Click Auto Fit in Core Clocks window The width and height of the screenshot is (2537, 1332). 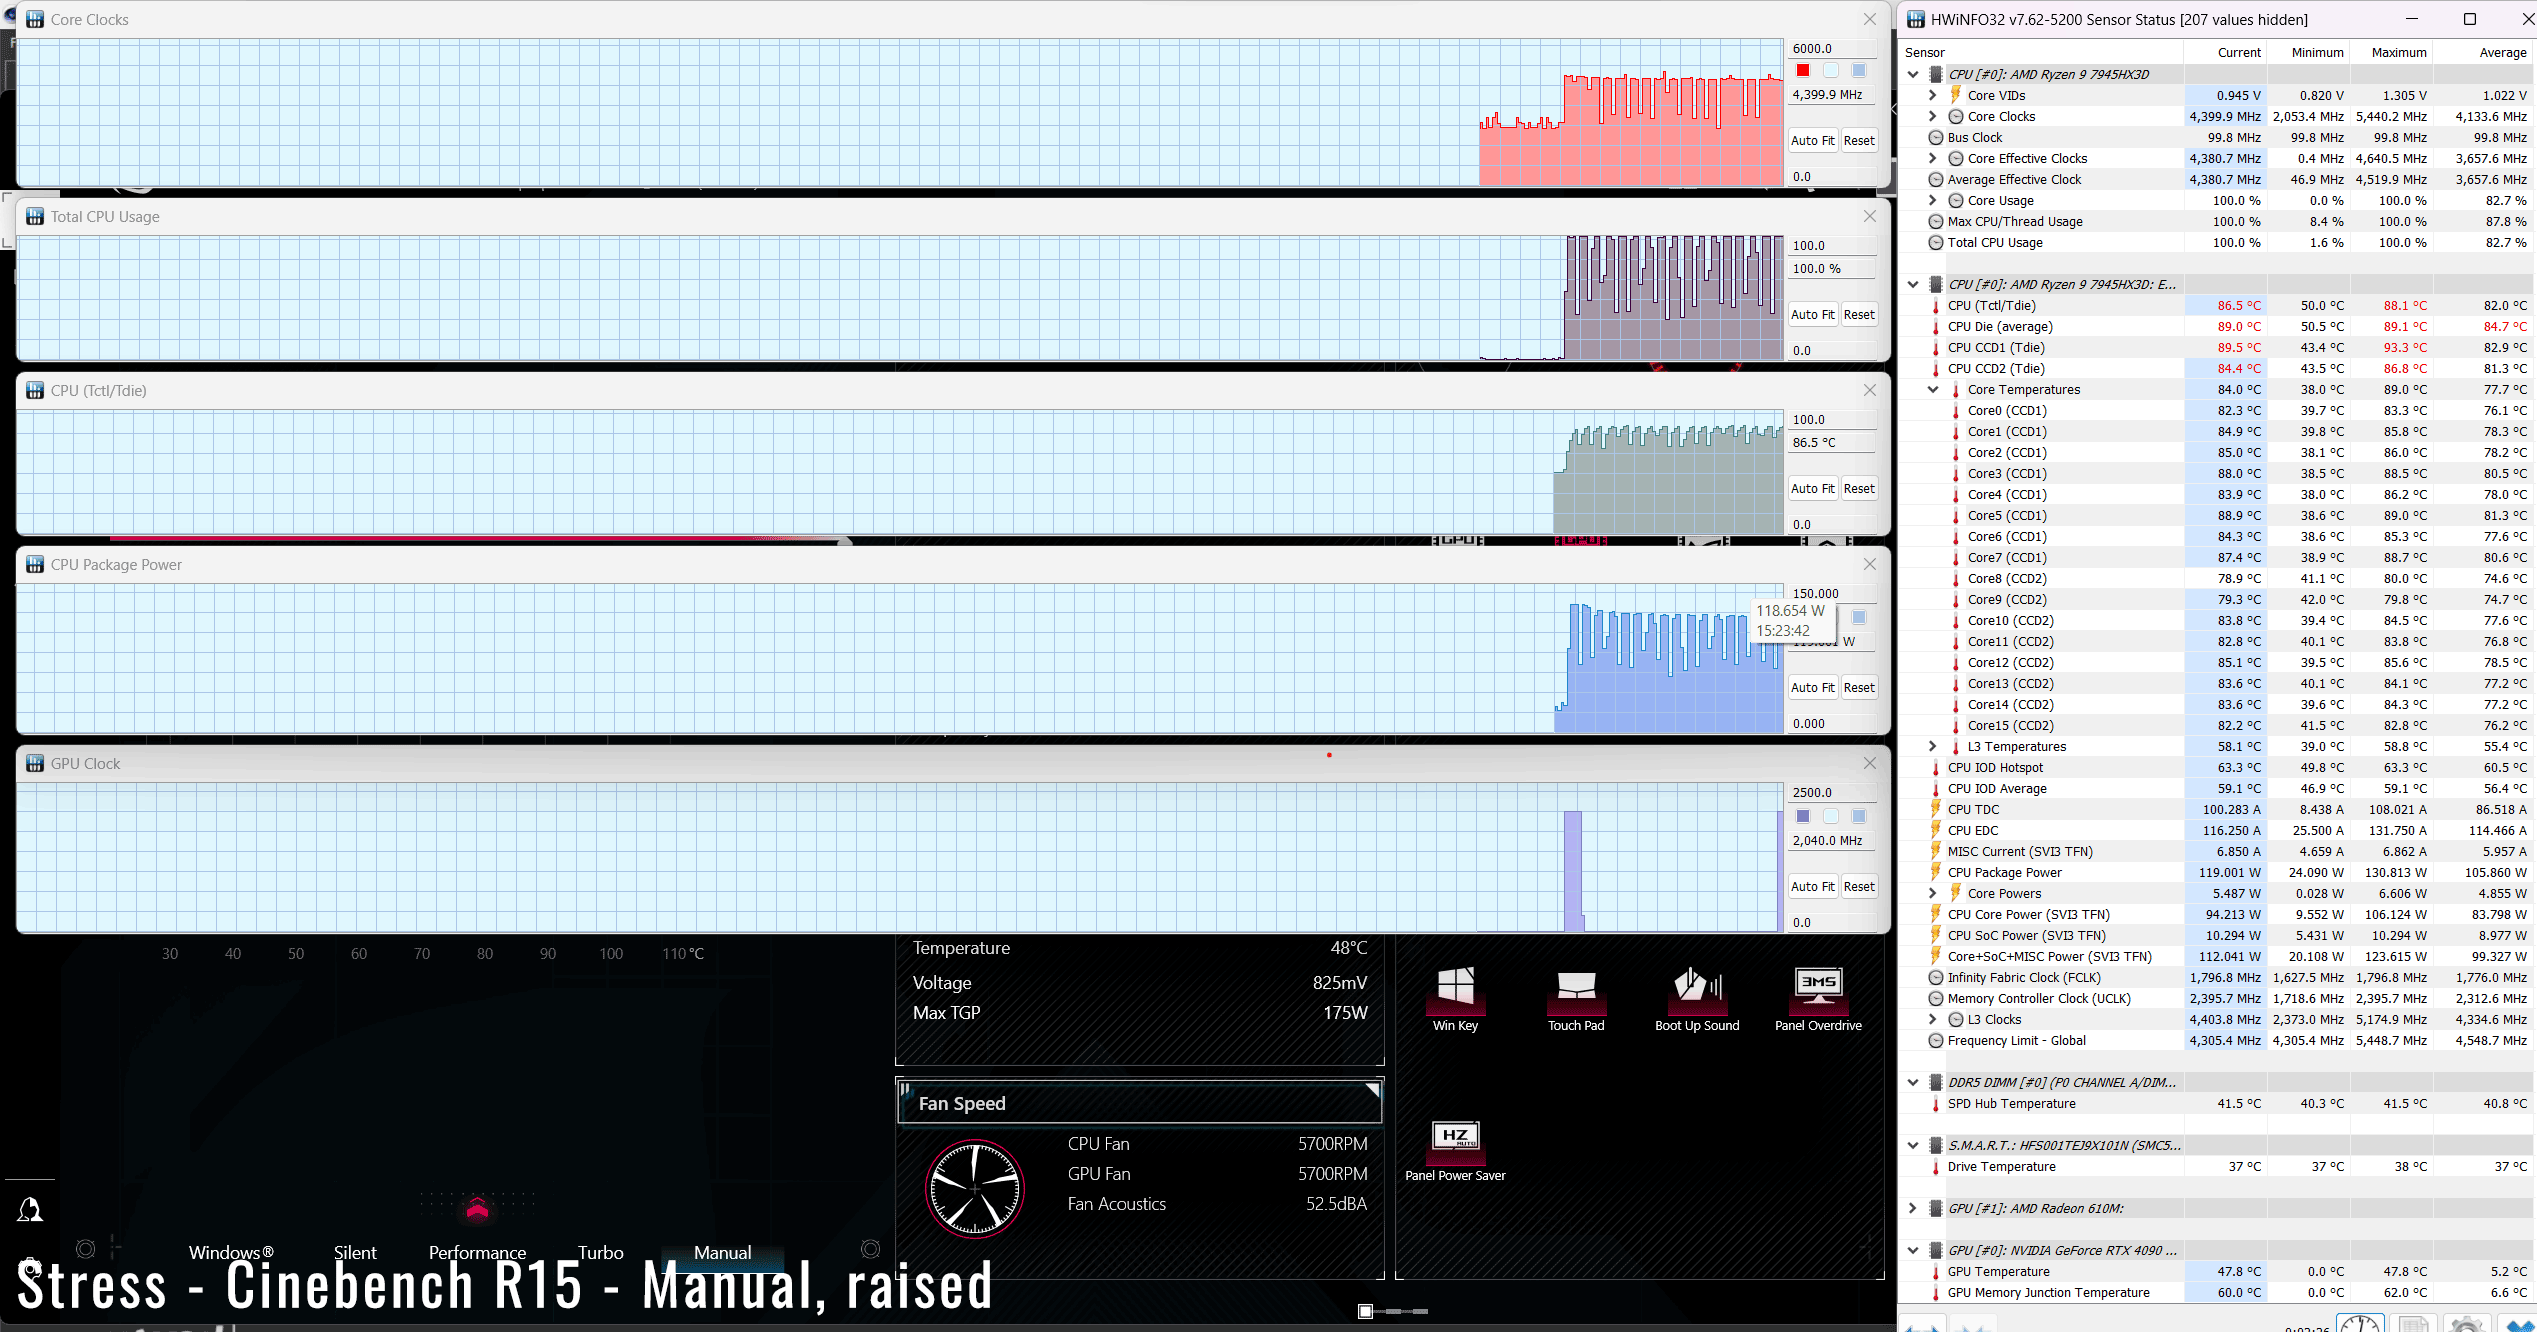[x=1812, y=141]
